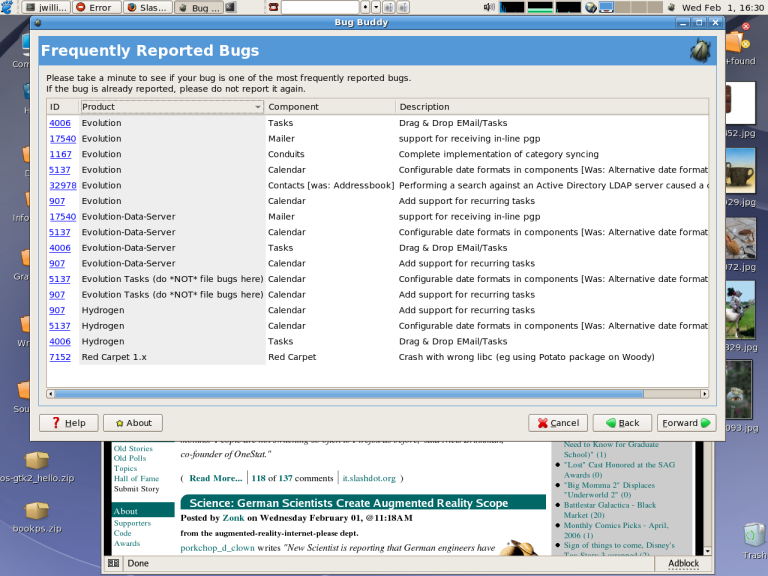Click the horizontal scrollbar's left arrow
Image resolution: width=768 pixels, height=576 pixels.
[50, 394]
